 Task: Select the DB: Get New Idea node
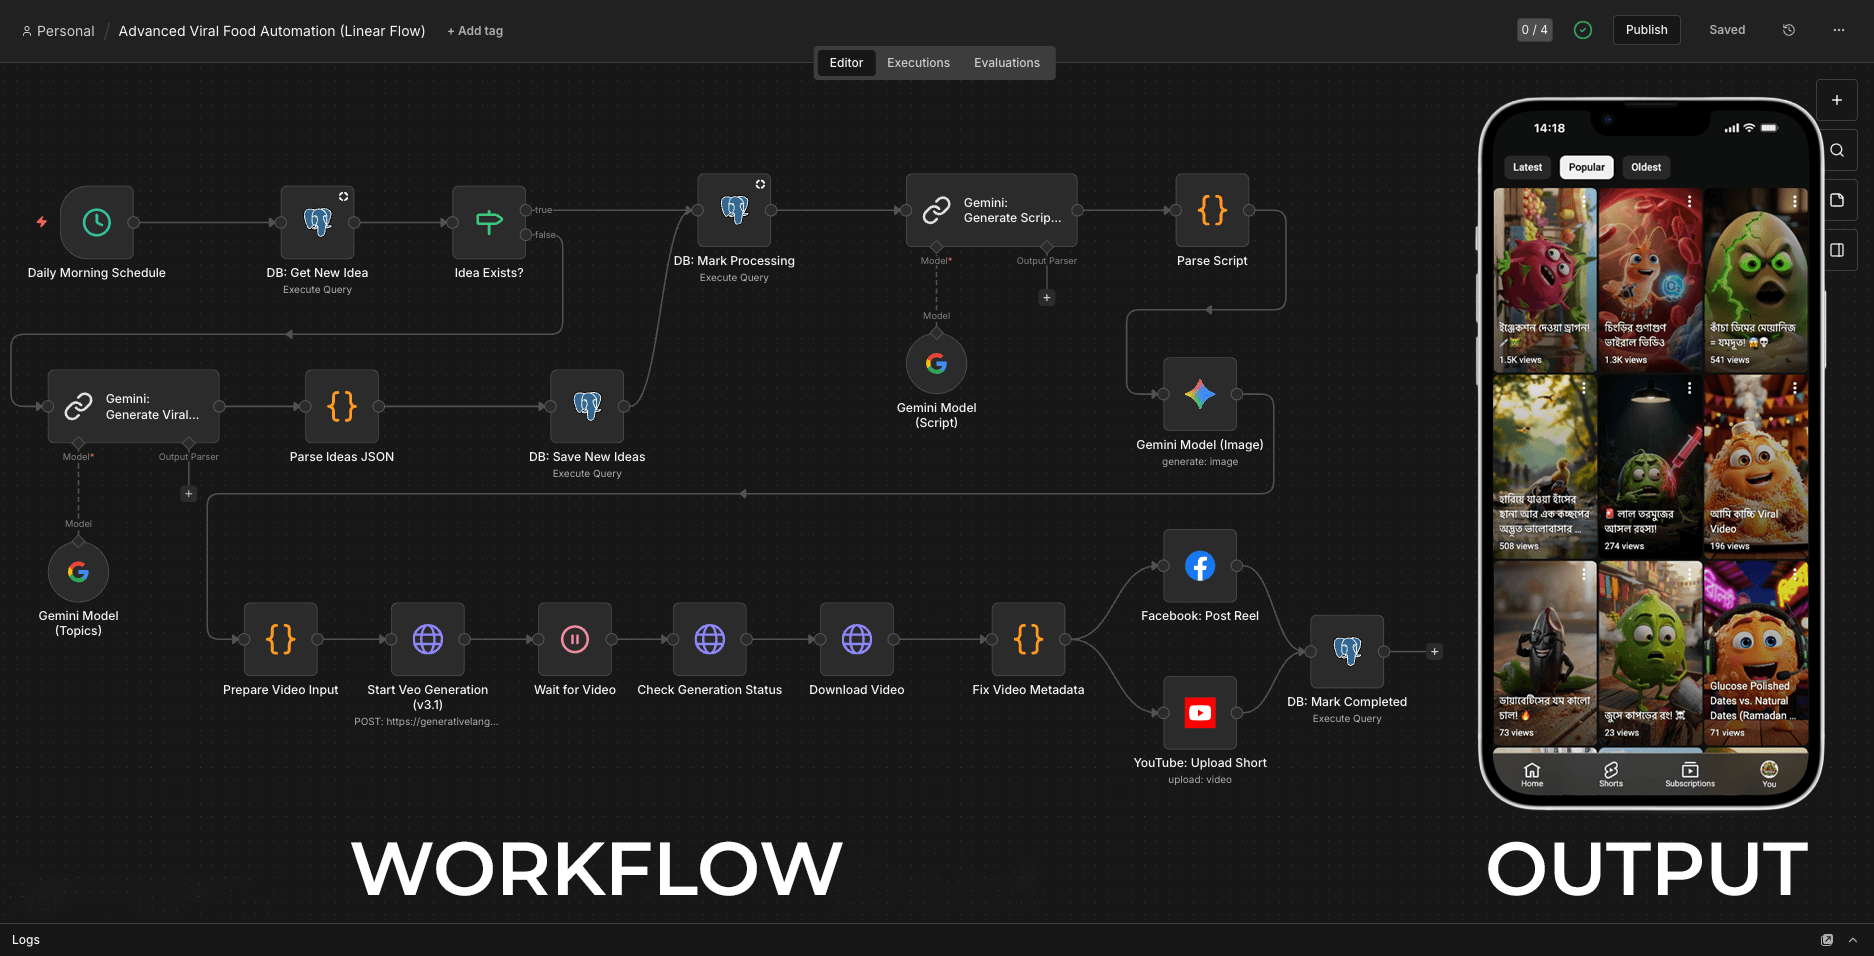point(317,223)
